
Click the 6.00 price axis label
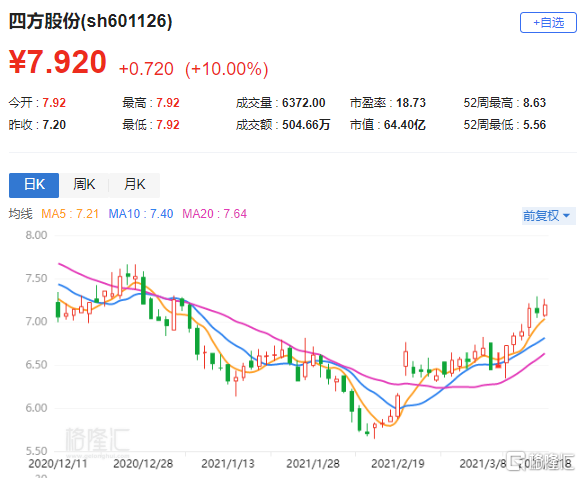coord(36,408)
